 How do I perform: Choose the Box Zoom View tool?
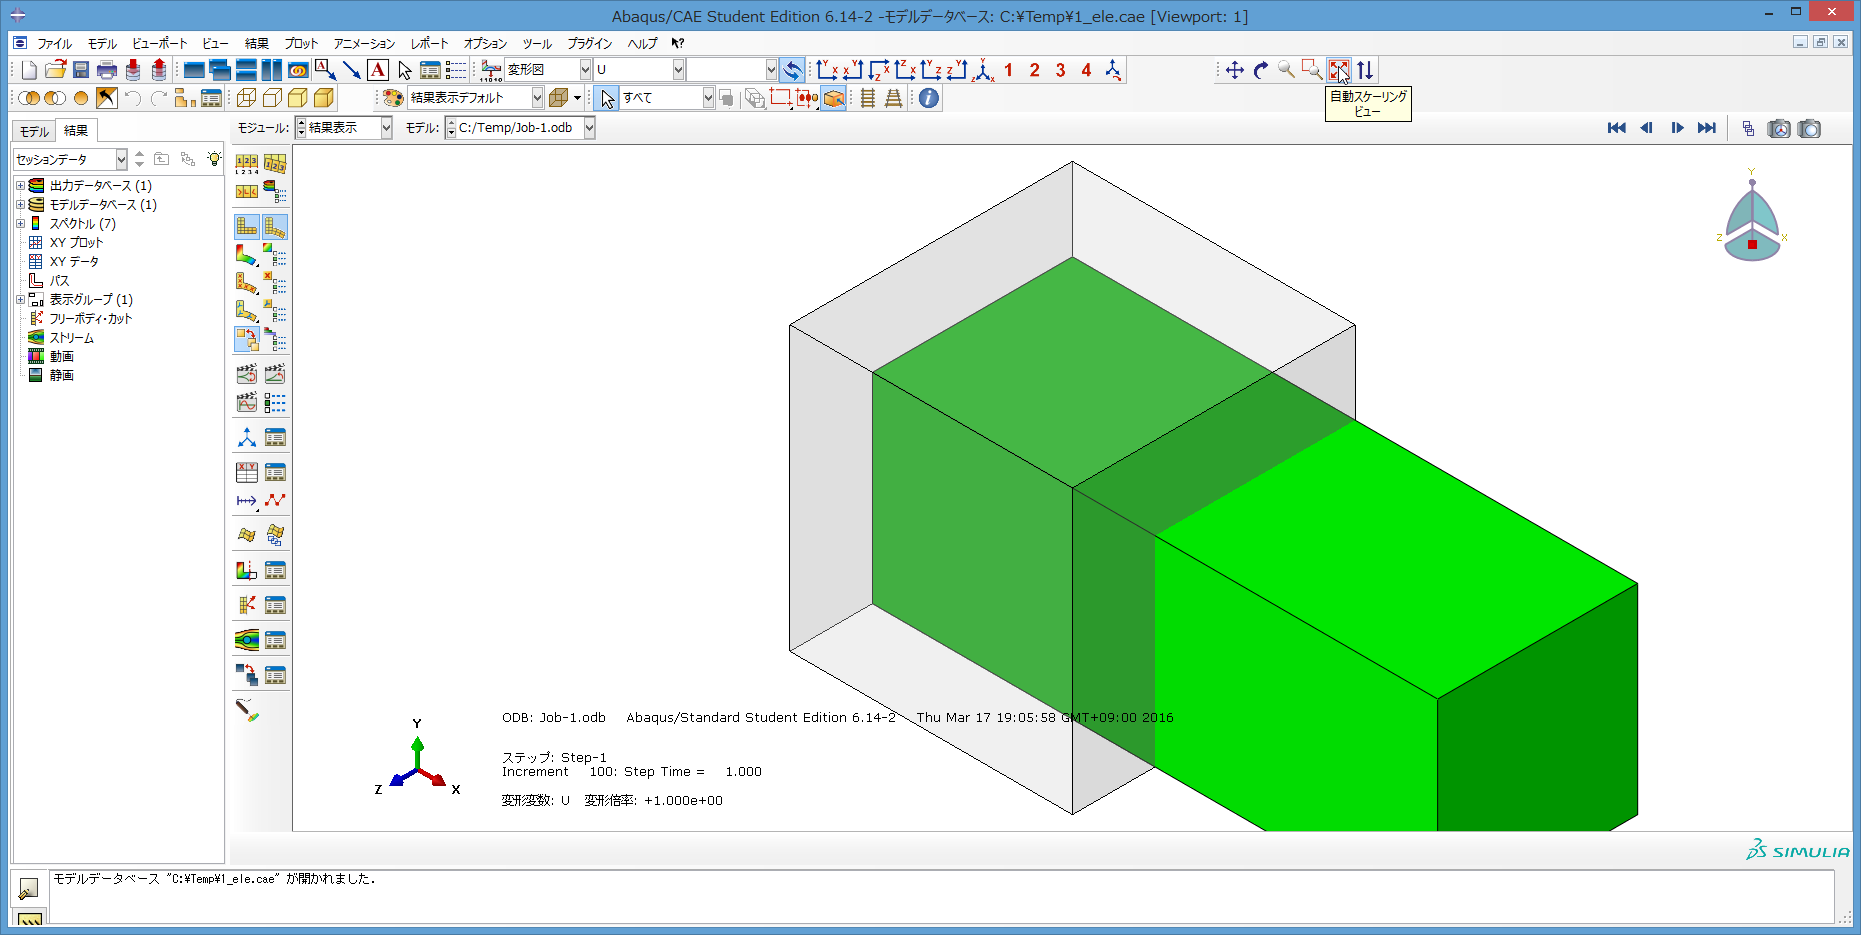(1313, 70)
